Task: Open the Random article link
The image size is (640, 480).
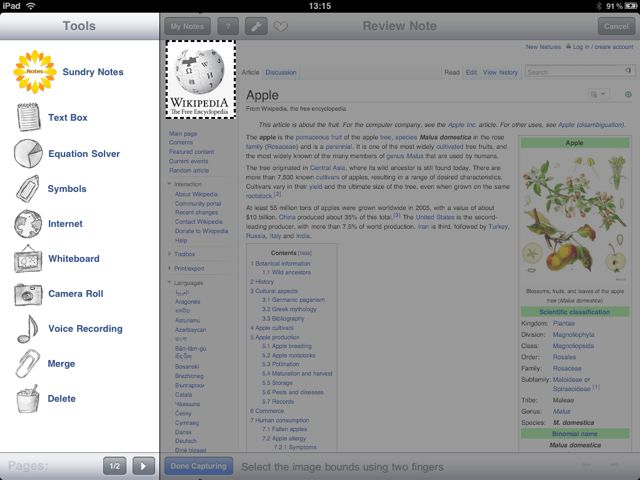Action: pyautogui.click(x=189, y=171)
